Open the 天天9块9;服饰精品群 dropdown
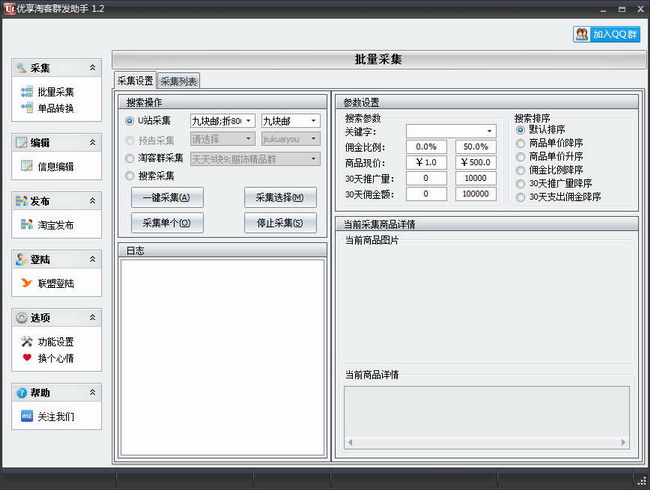 click(313, 159)
